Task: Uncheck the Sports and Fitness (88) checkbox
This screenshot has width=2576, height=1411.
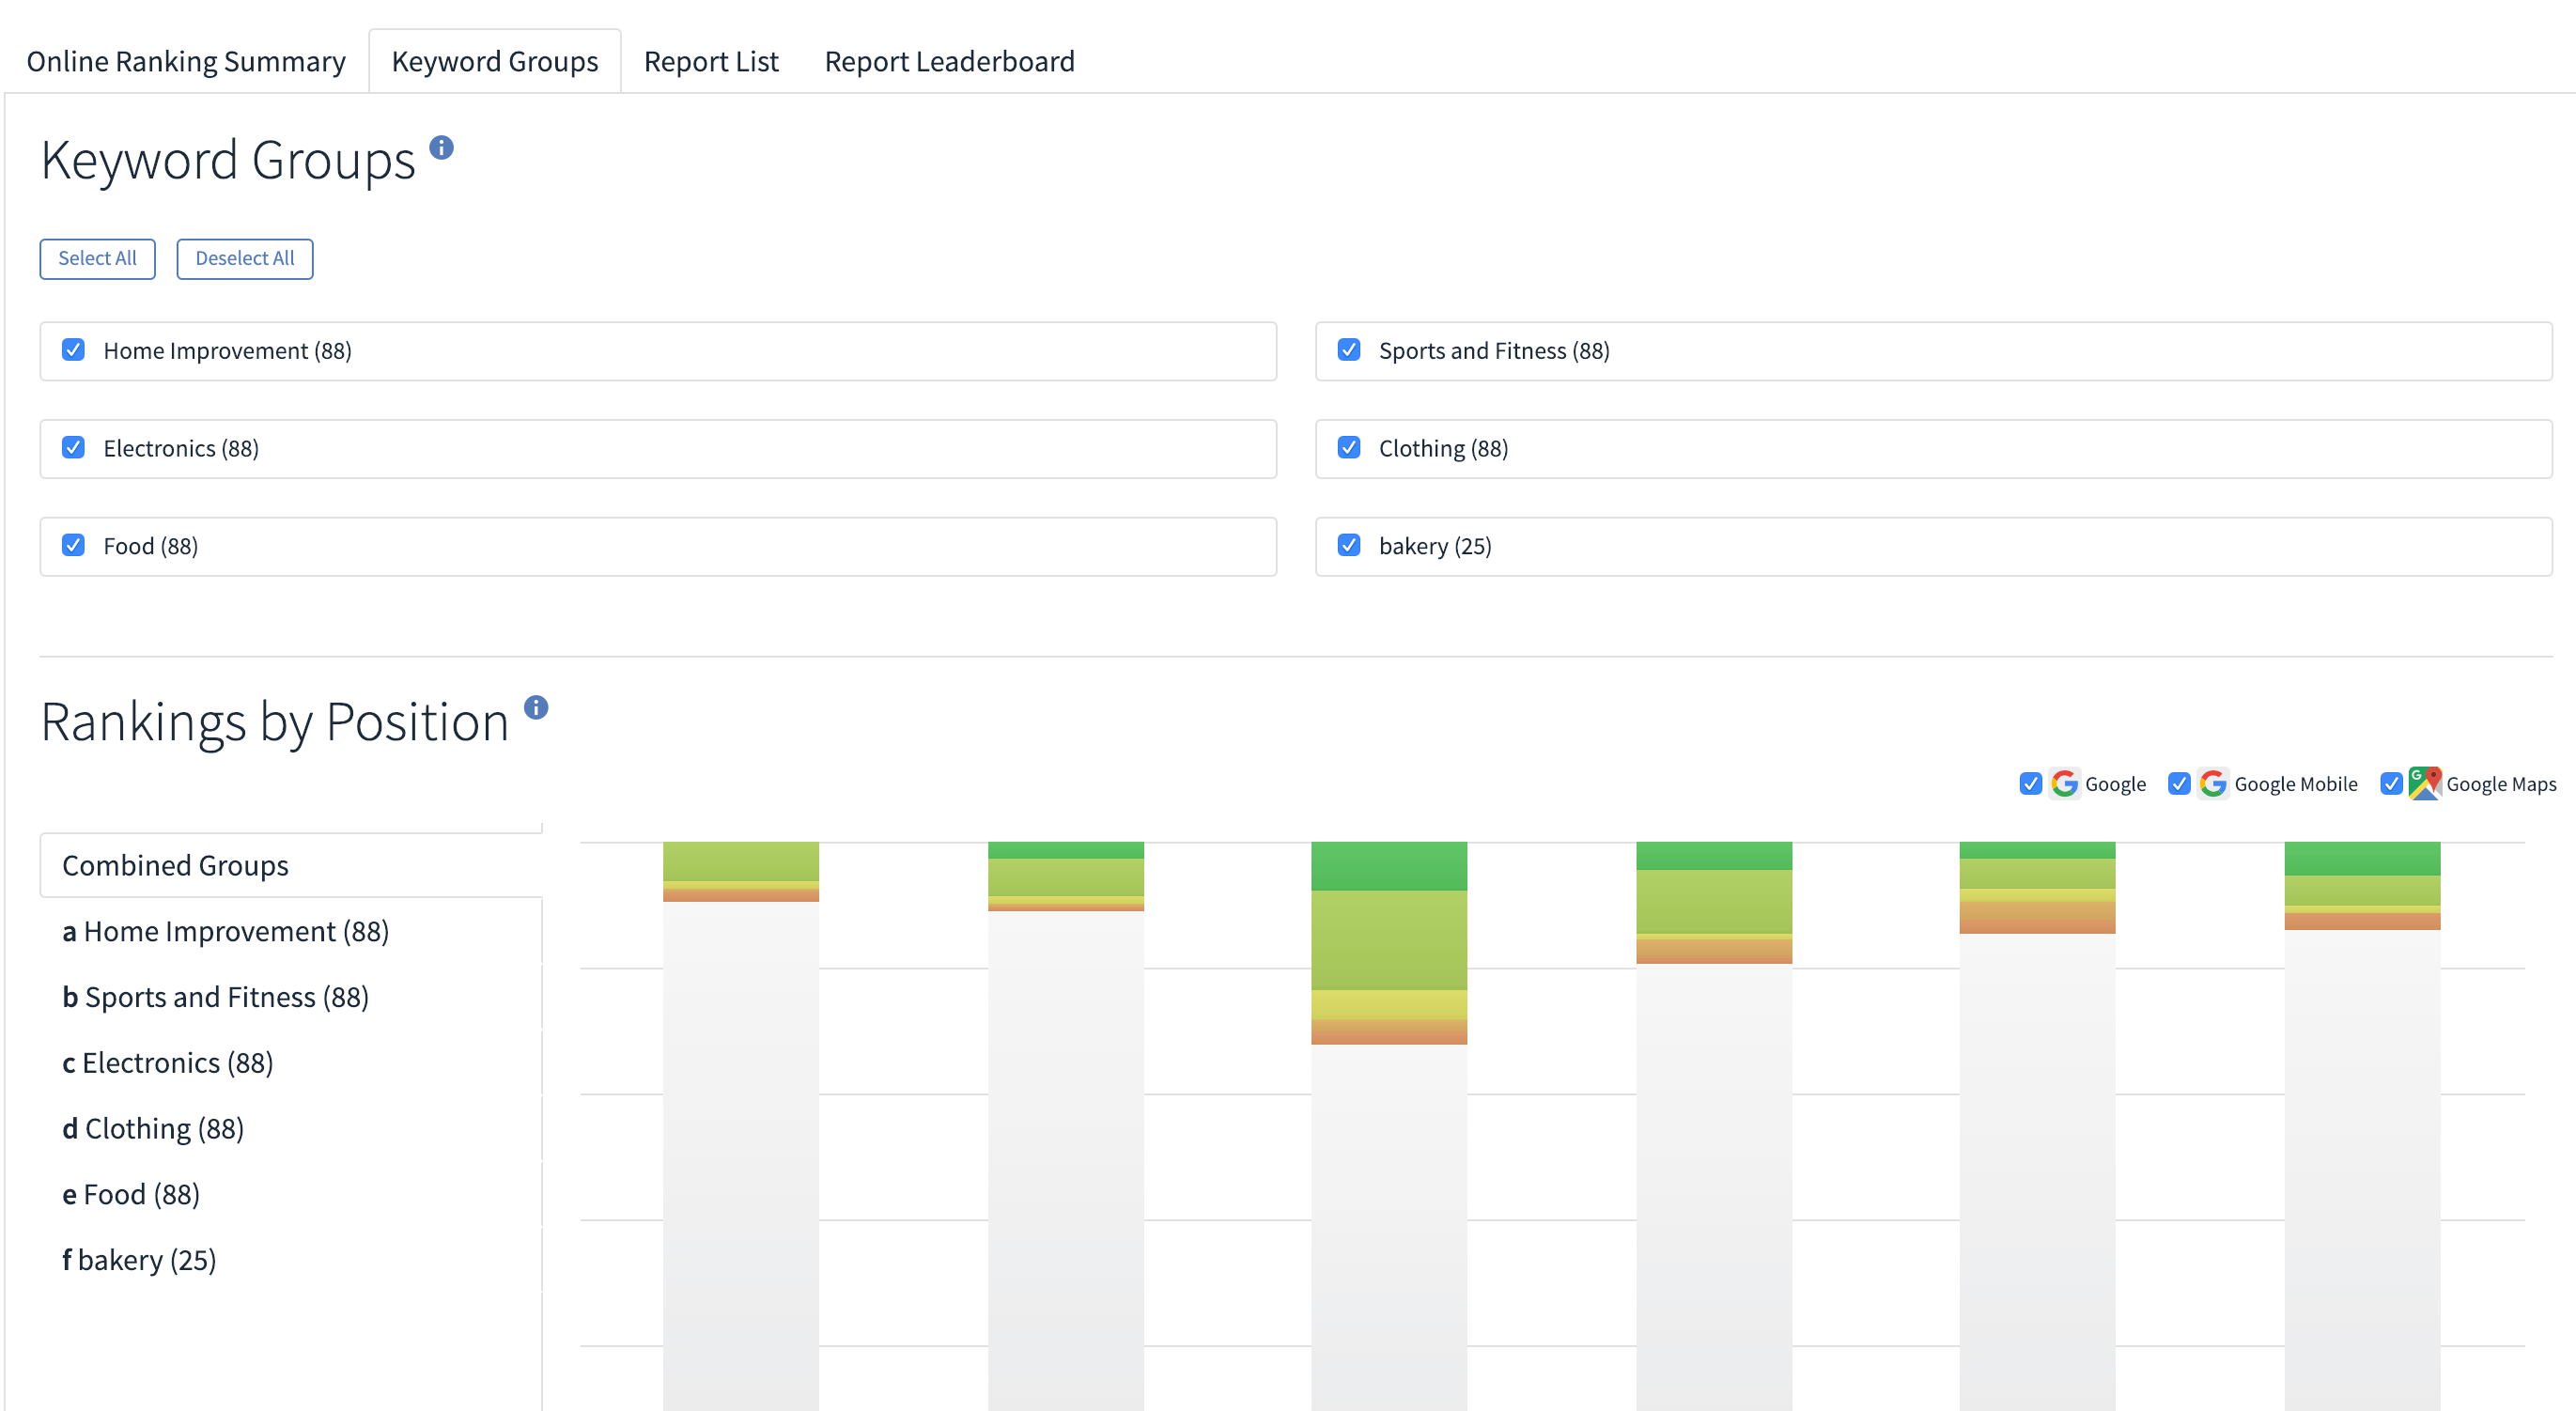Action: (x=1349, y=350)
